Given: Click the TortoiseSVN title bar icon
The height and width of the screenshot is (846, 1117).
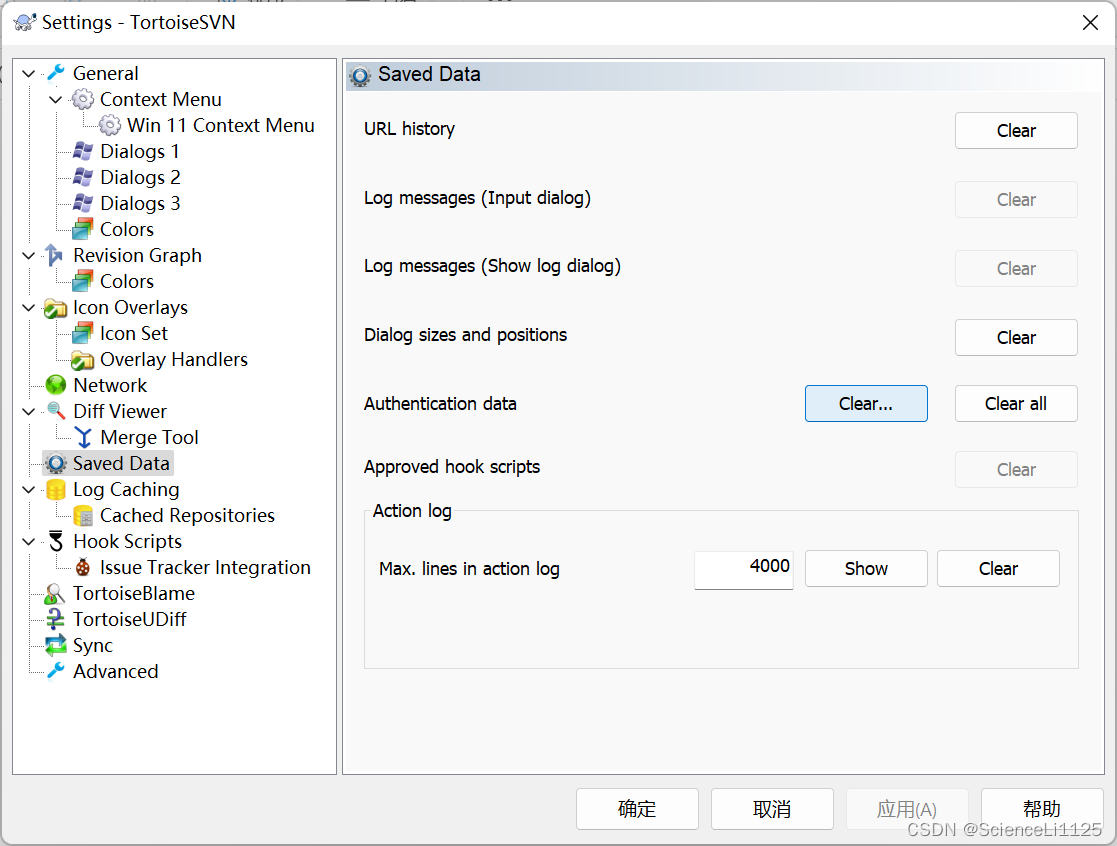Looking at the screenshot, I should click(x=24, y=22).
